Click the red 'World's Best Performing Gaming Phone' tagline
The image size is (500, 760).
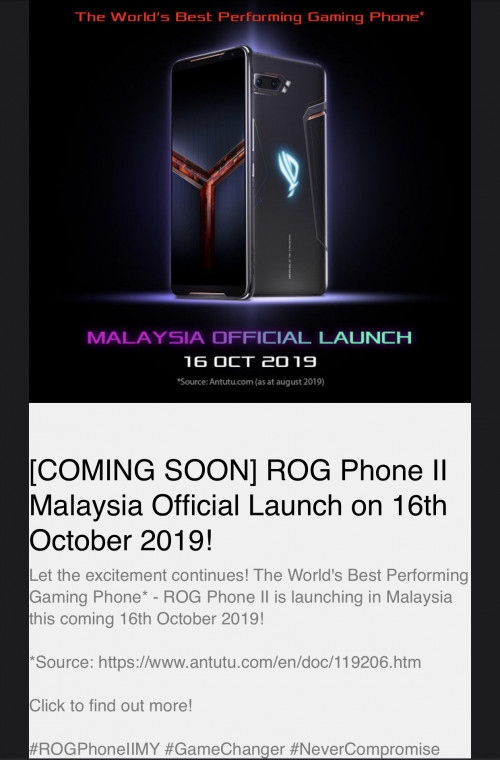(x=250, y=17)
